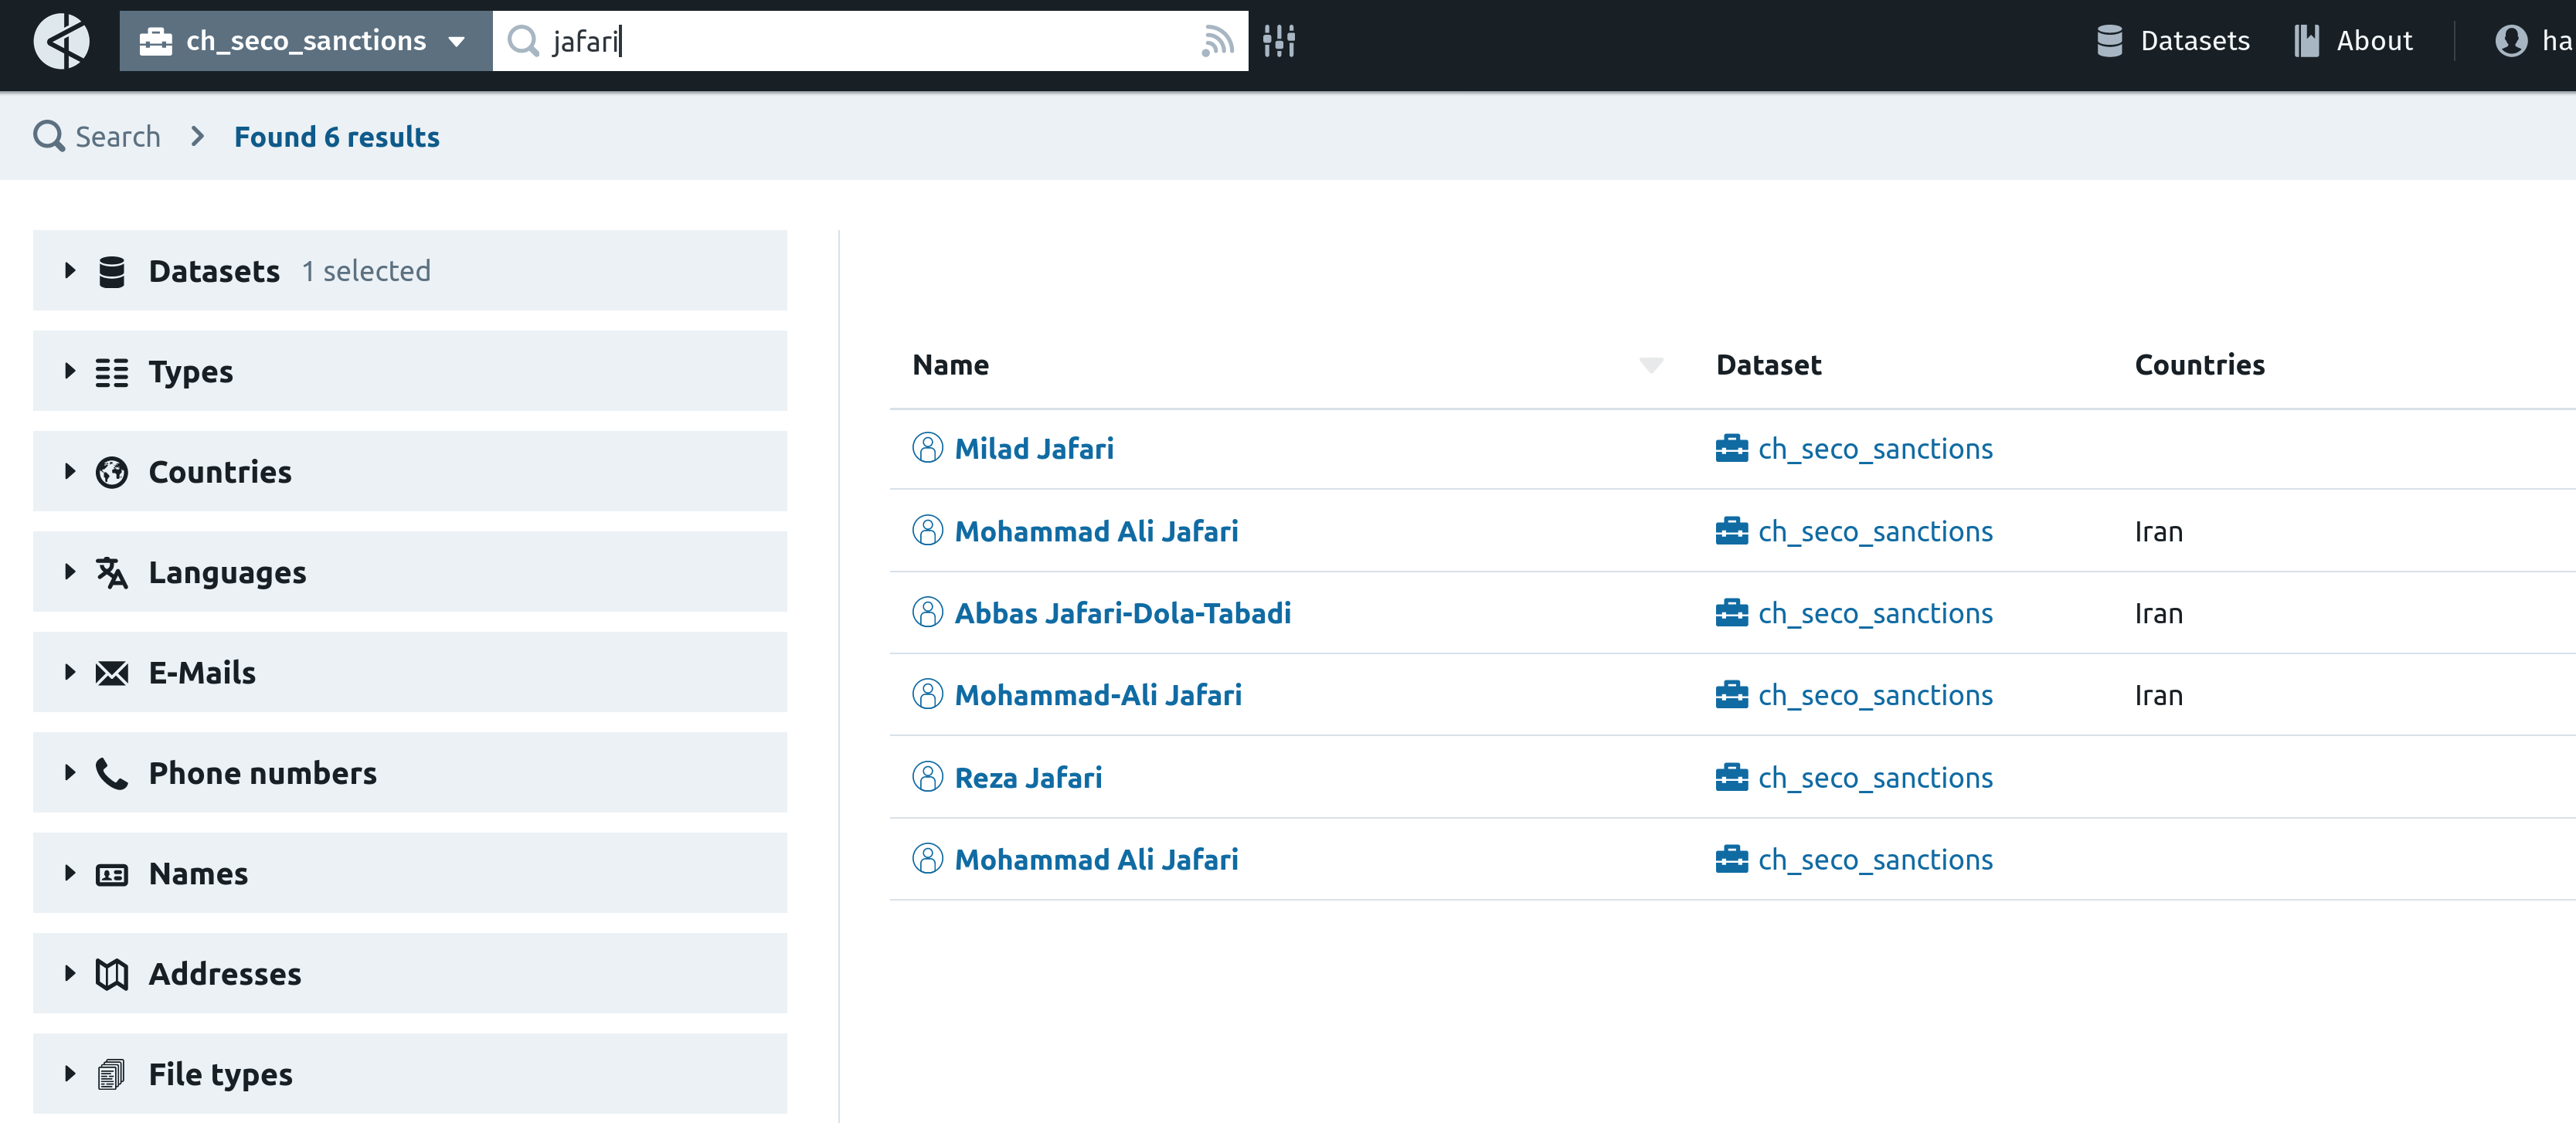Image resolution: width=2576 pixels, height=1123 pixels.
Task: Click inside the search input containing jafari
Action: (870, 41)
